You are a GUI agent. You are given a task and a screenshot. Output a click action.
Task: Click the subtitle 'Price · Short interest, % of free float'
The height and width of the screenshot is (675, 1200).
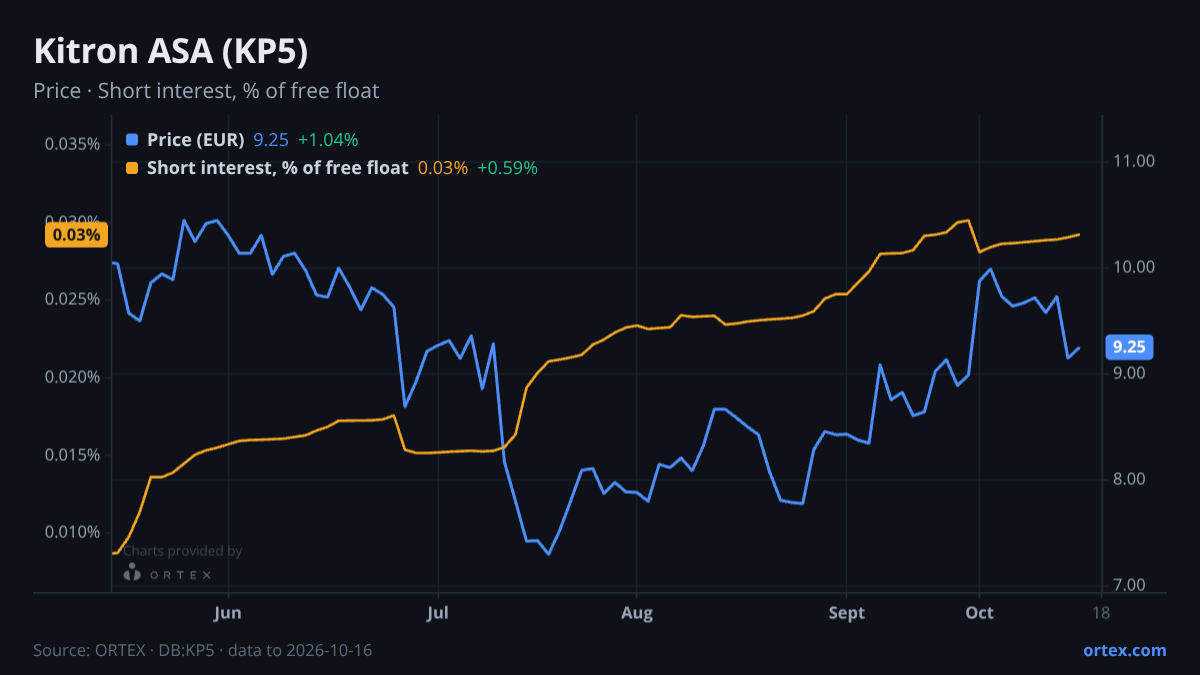(x=206, y=91)
